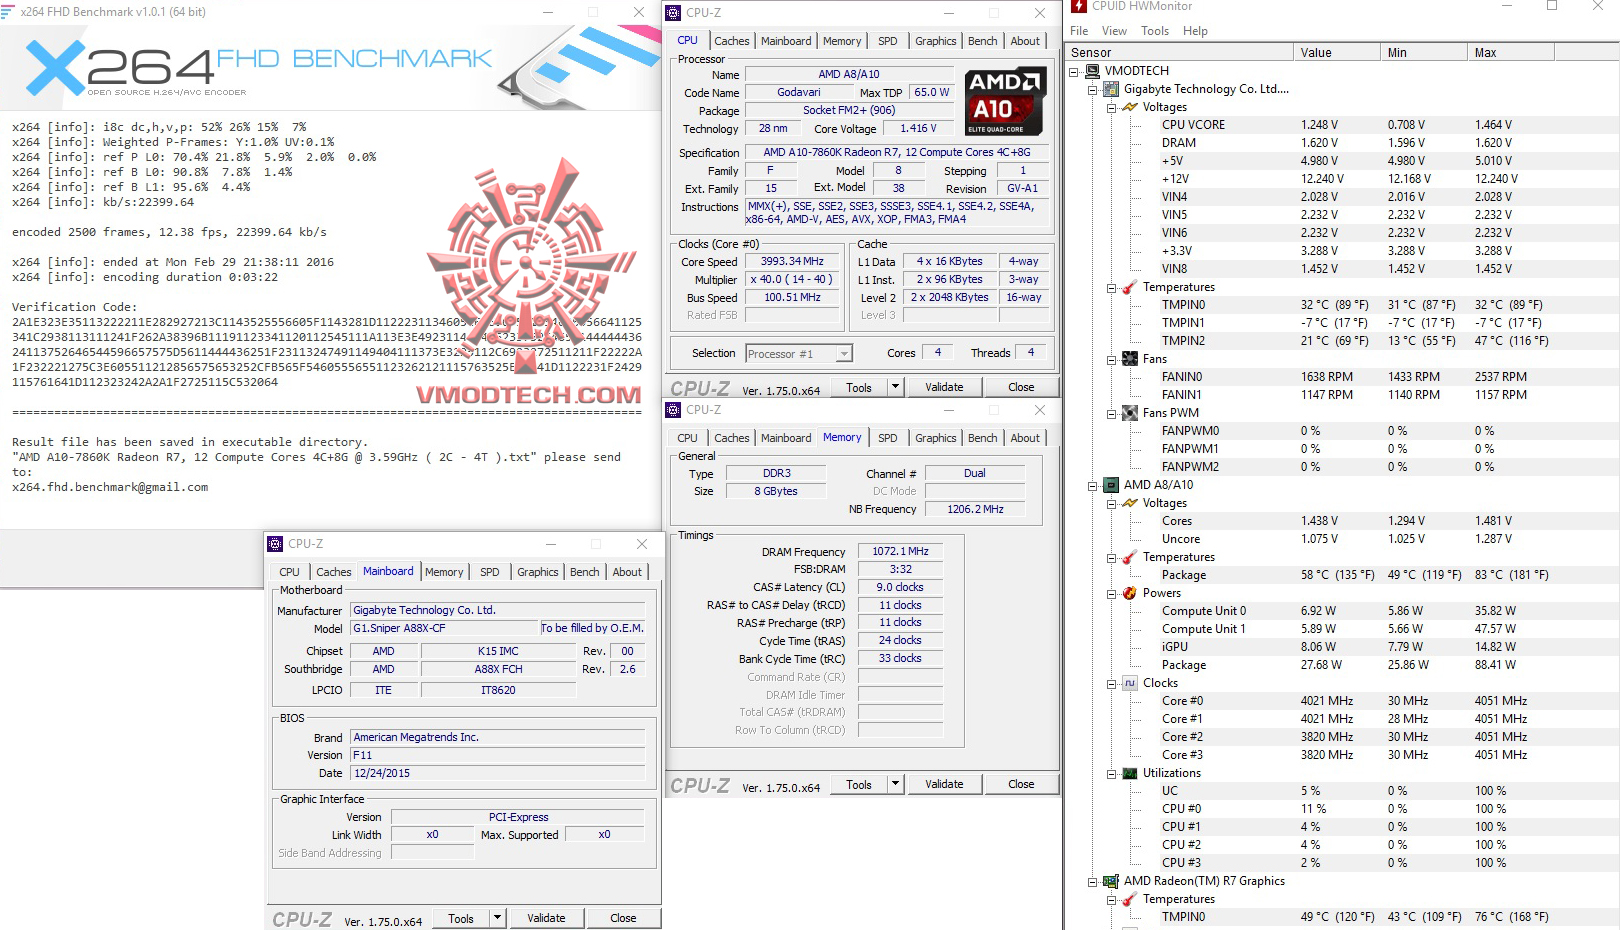Viewport: 1620px width, 930px height.
Task: Collapse the Clocks node
Action: click(1111, 683)
